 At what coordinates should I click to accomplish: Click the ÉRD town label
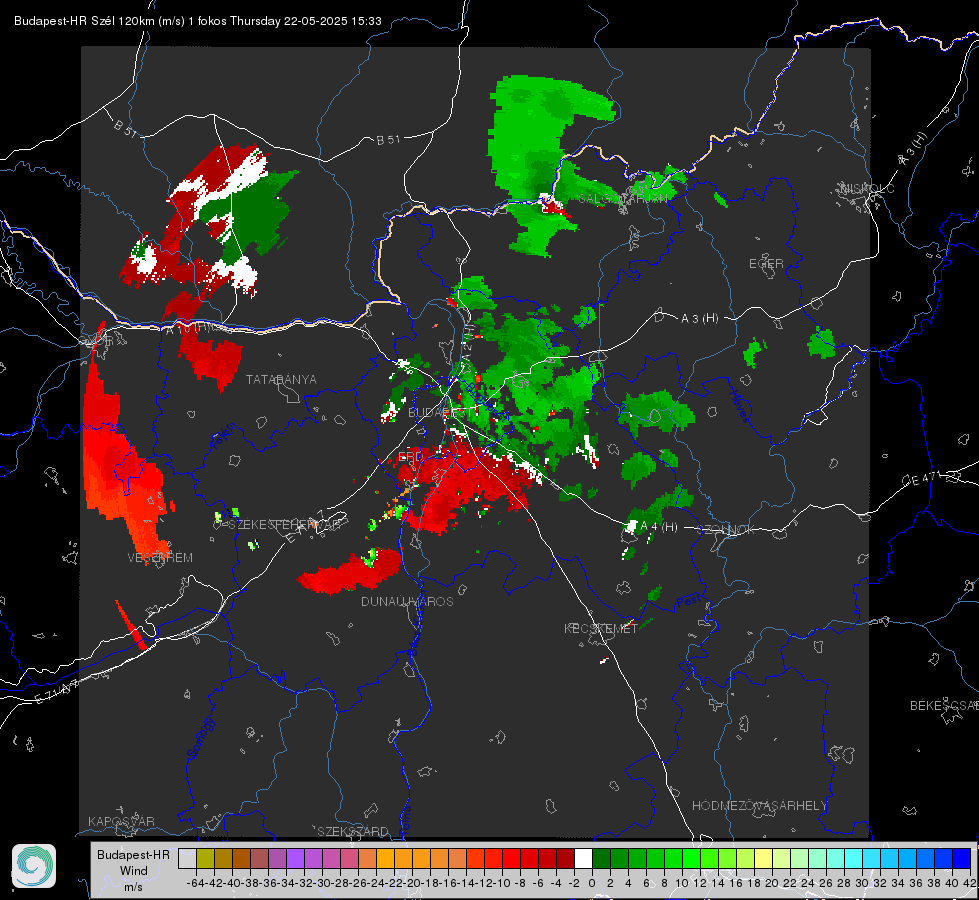coord(410,457)
